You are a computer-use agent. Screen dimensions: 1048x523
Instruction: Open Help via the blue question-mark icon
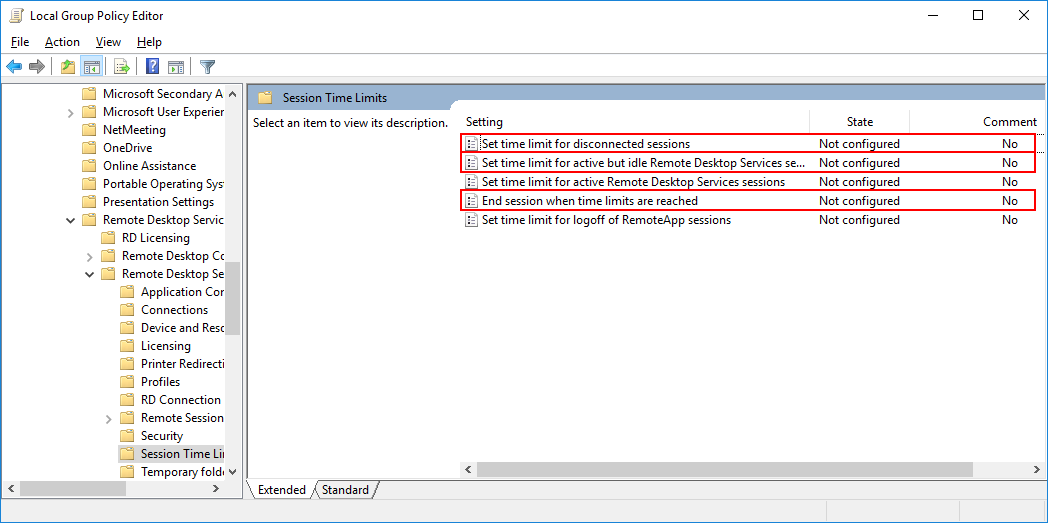point(152,67)
